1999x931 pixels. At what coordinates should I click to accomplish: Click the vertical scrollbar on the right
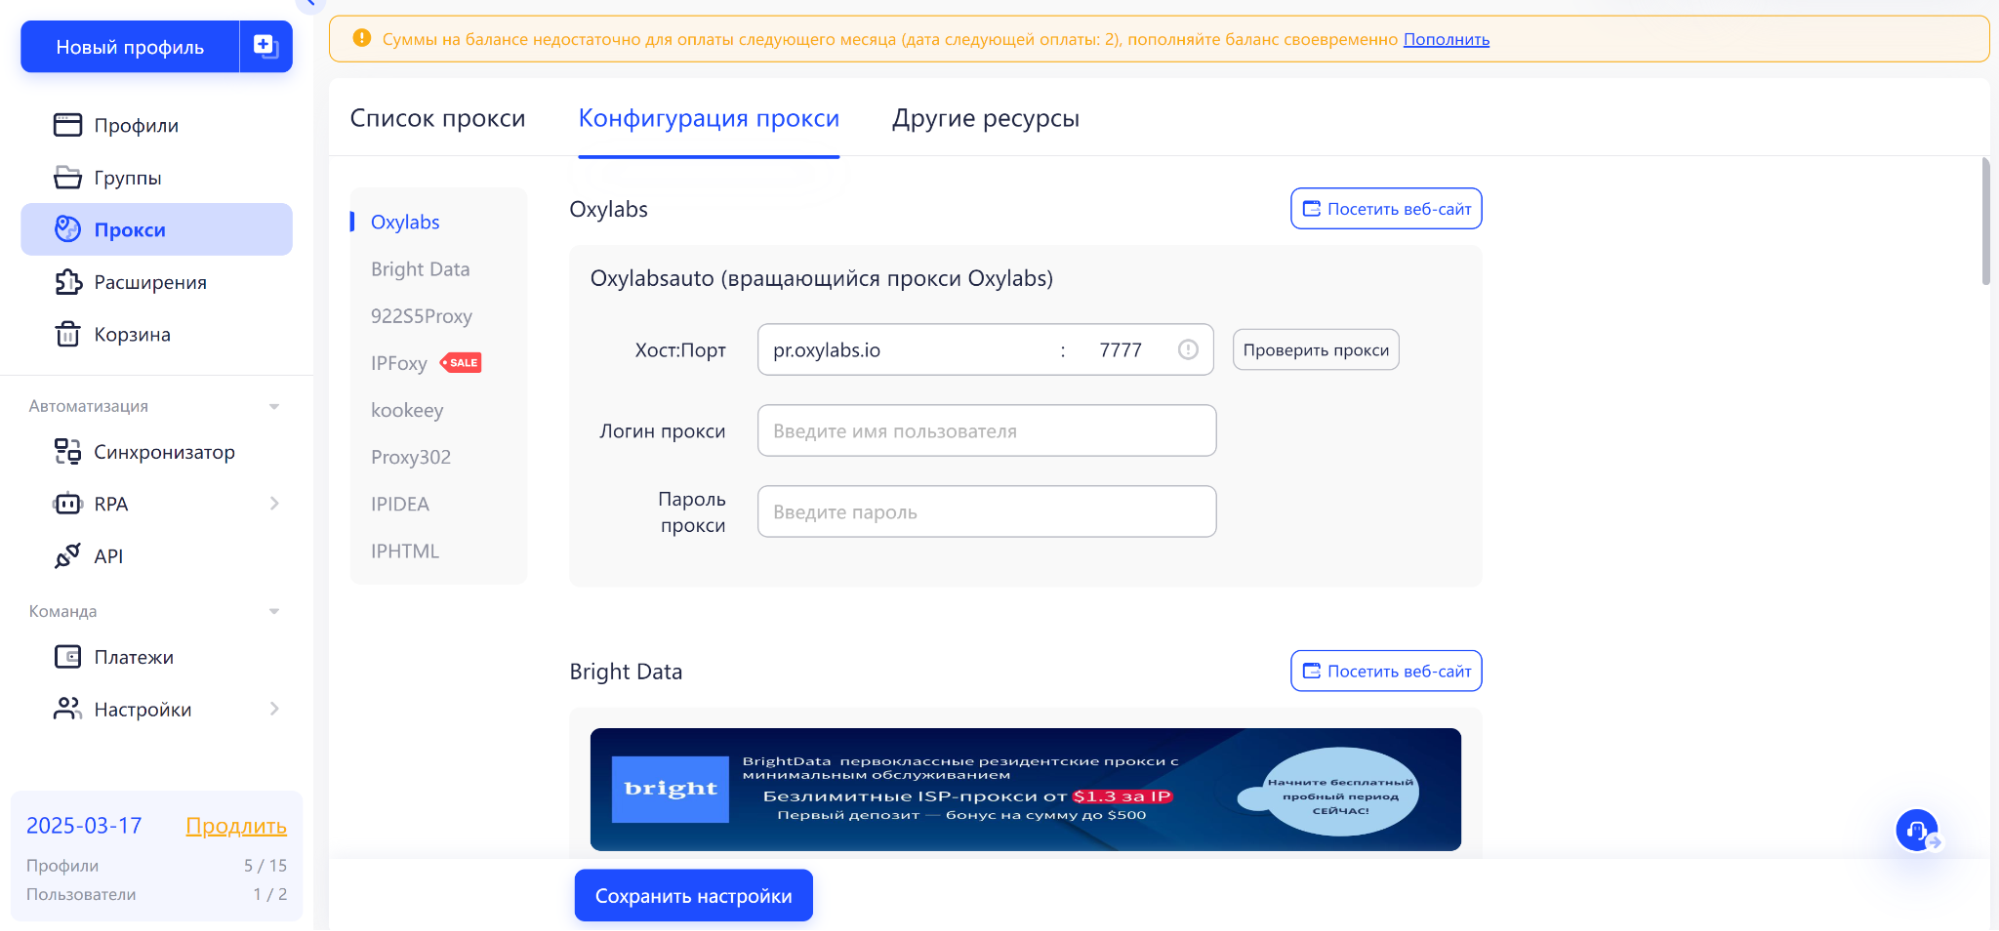point(1986,222)
